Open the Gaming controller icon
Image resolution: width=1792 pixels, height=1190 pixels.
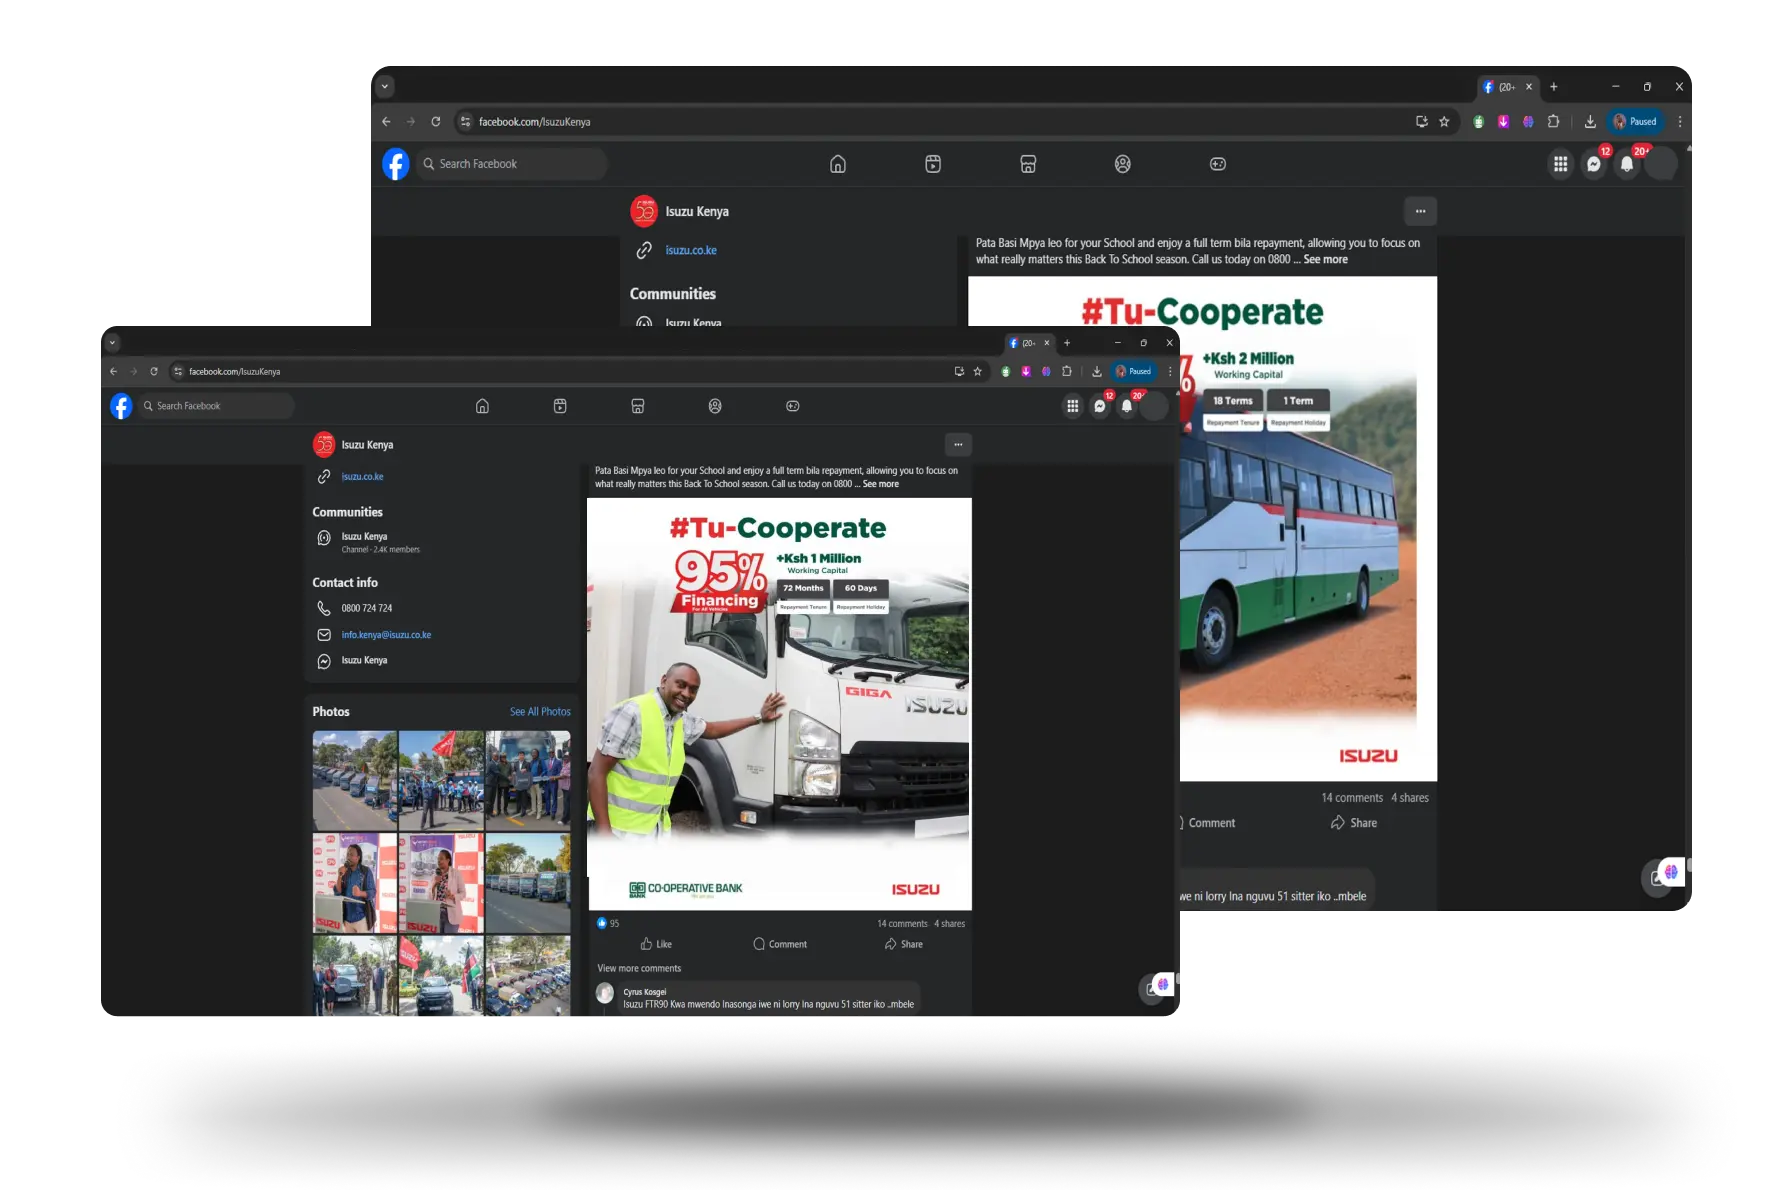coord(791,406)
